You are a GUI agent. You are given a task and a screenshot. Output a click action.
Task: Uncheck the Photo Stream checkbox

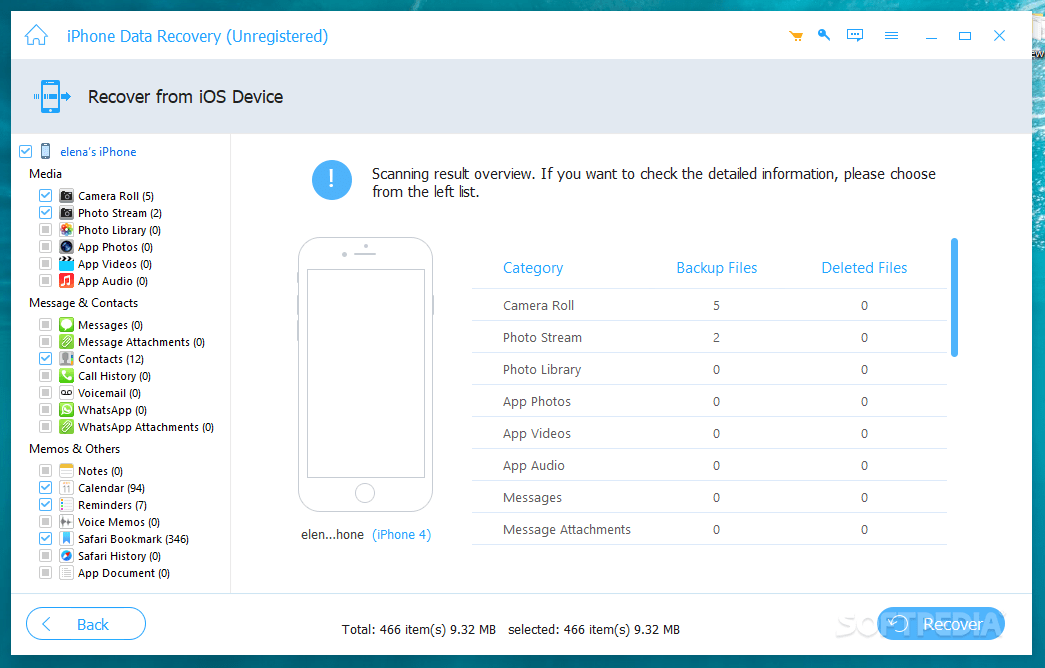(x=45, y=212)
